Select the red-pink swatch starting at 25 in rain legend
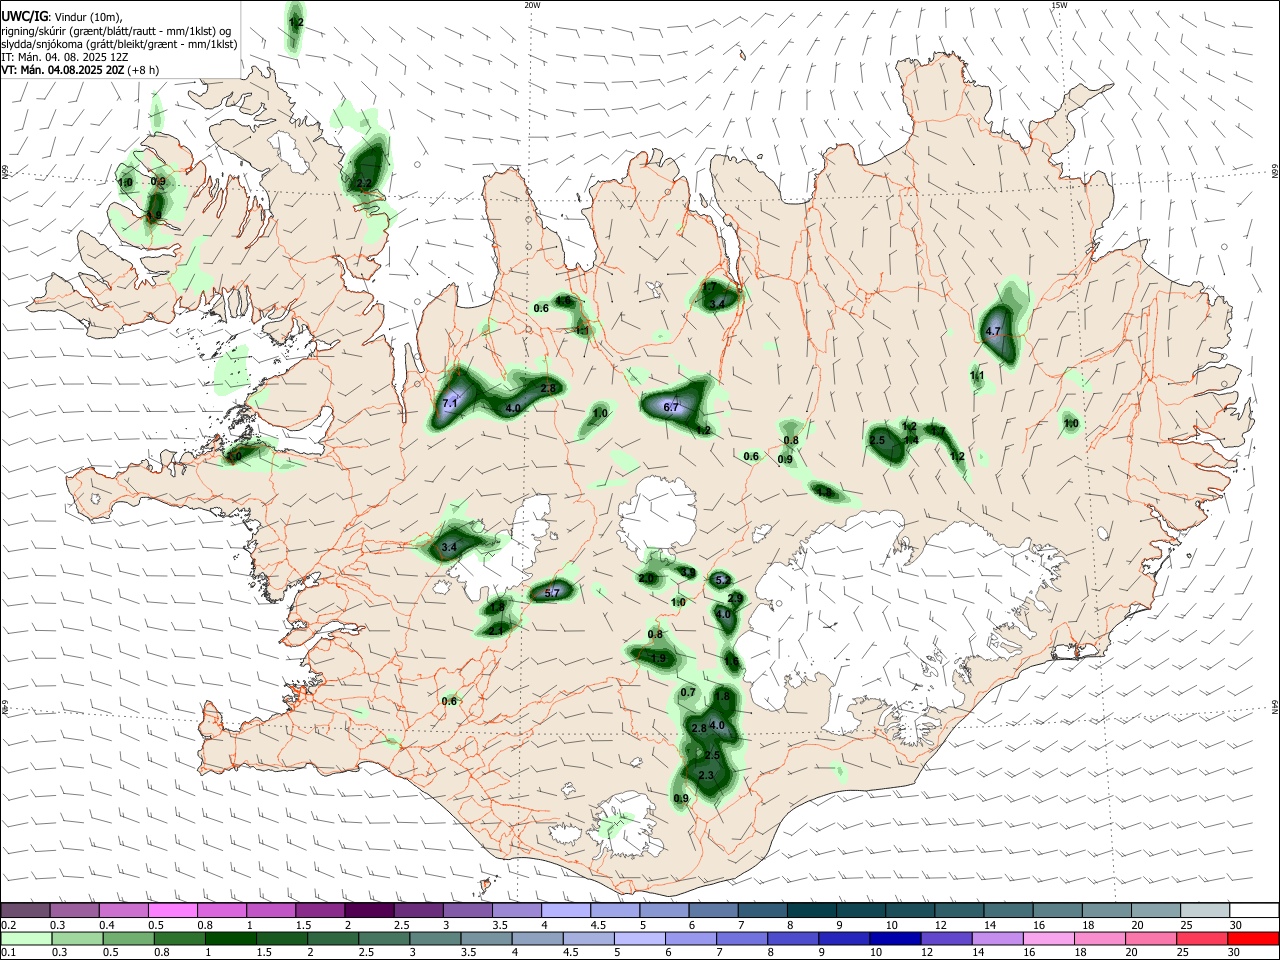The height and width of the screenshot is (960, 1280). (1203, 938)
